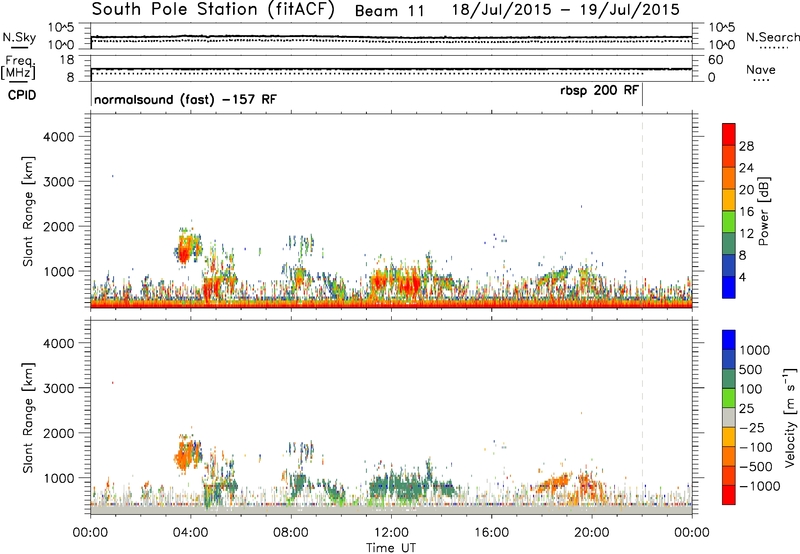
Task: Click the '20:00' time axis tick label
Action: (x=591, y=533)
